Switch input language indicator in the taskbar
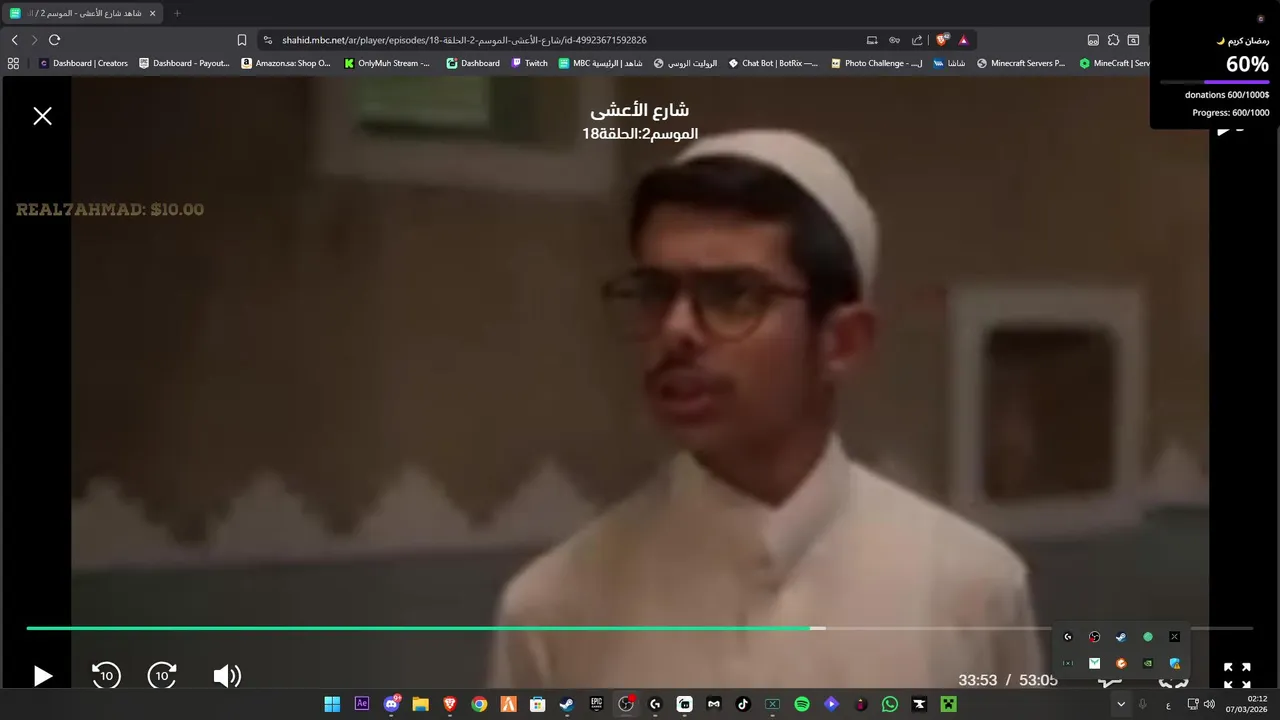The height and width of the screenshot is (720, 1280). [1168, 705]
